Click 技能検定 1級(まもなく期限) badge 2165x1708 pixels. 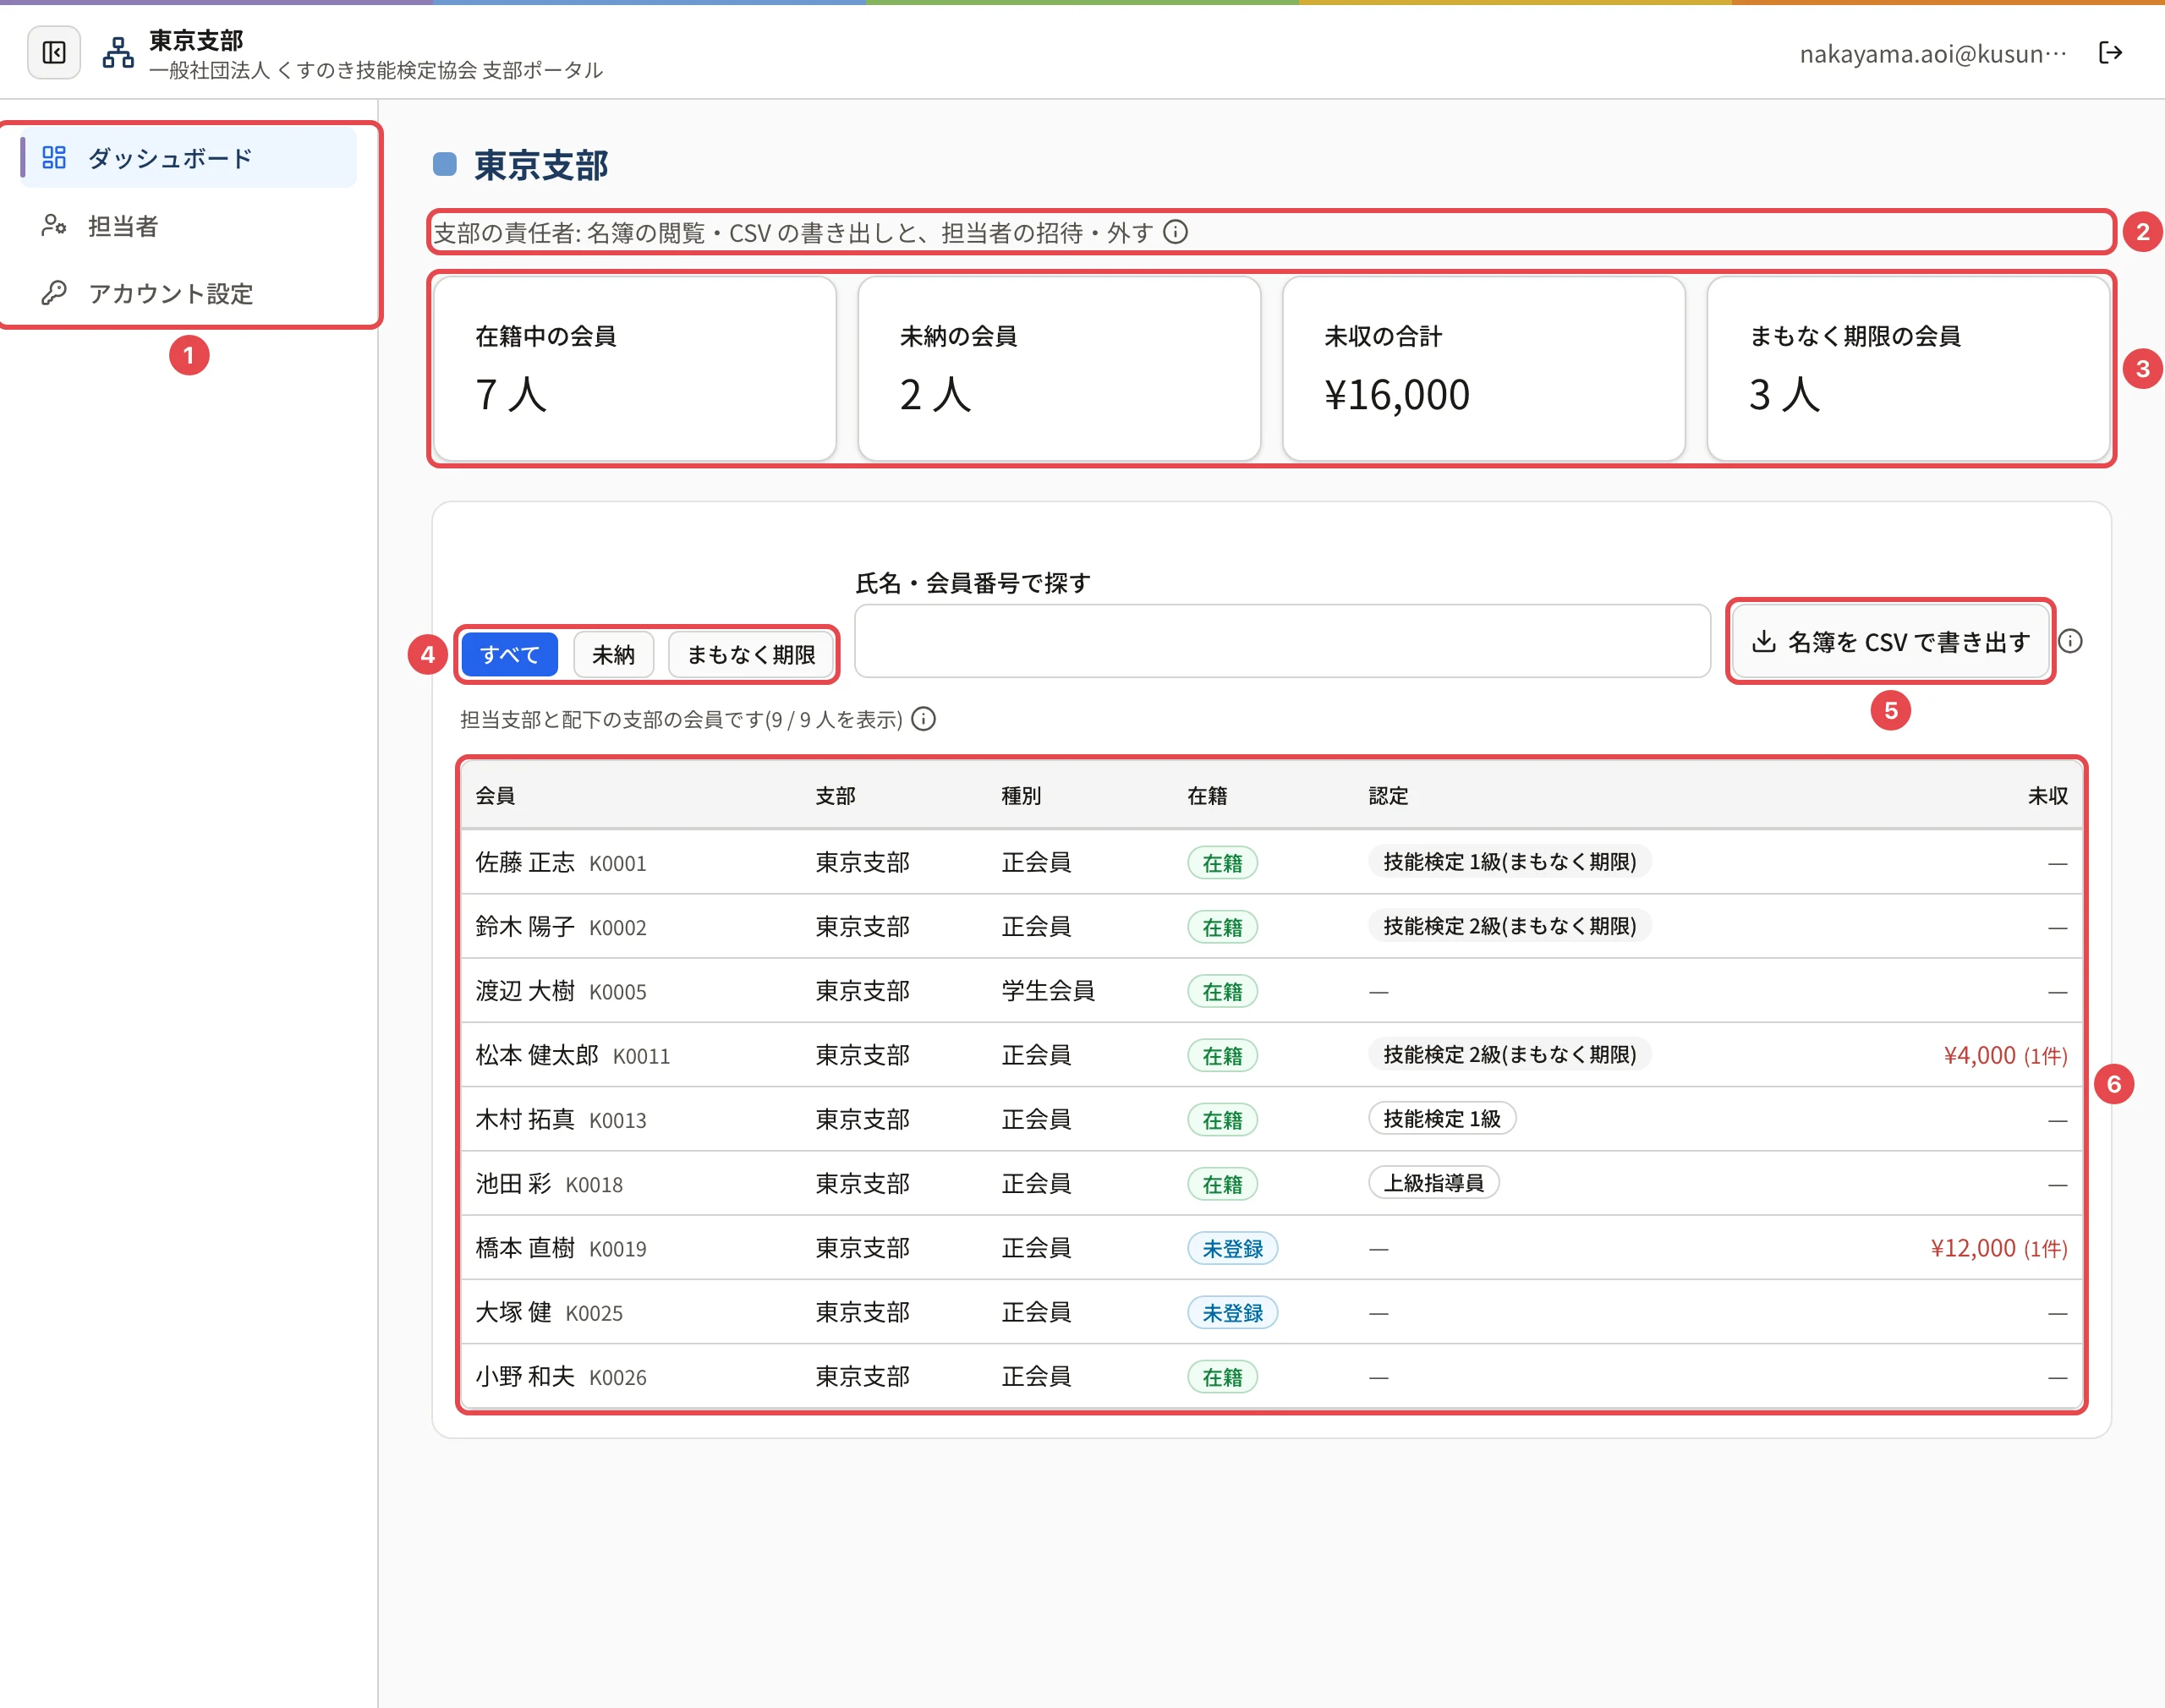pyautogui.click(x=1509, y=861)
